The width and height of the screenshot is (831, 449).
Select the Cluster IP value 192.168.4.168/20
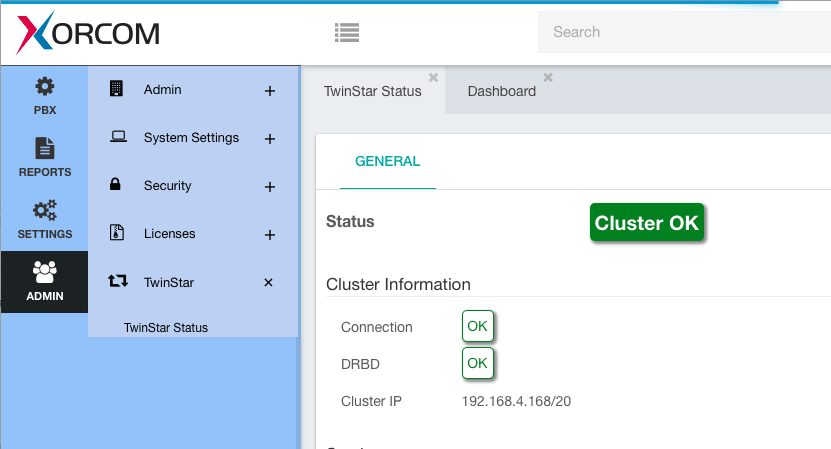(516, 401)
